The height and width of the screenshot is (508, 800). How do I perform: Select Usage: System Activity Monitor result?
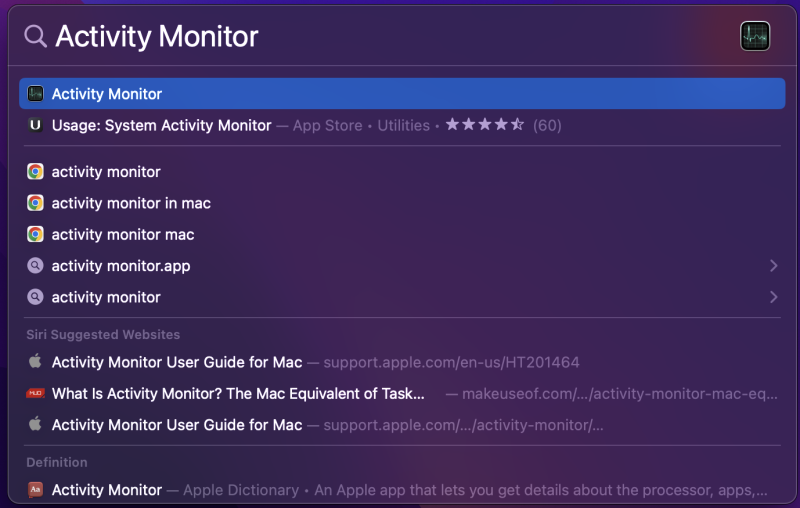click(162, 126)
